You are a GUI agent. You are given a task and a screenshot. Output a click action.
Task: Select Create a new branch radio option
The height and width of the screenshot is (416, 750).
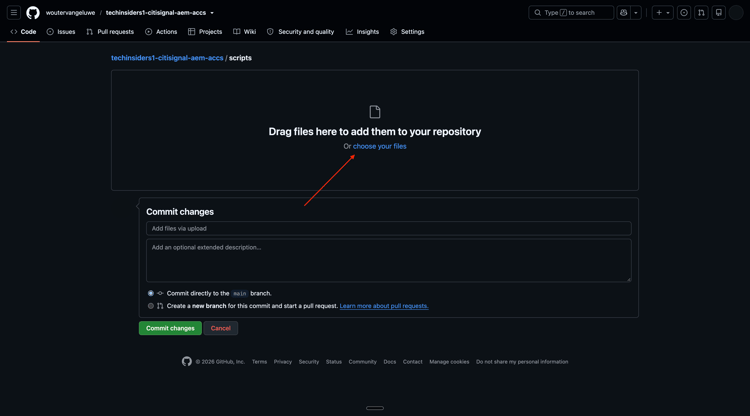point(151,306)
